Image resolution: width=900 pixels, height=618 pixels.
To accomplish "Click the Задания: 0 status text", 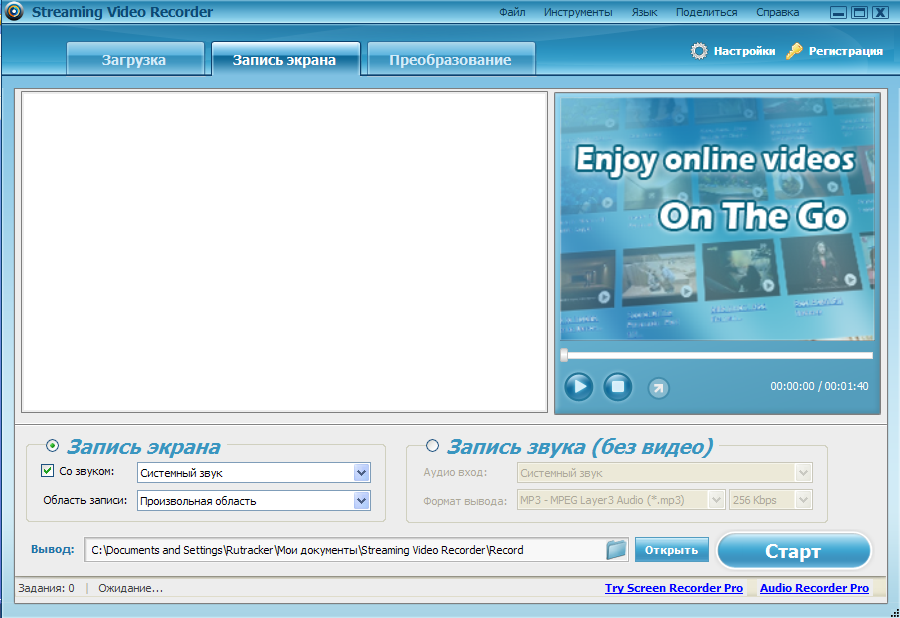I will [x=46, y=588].
